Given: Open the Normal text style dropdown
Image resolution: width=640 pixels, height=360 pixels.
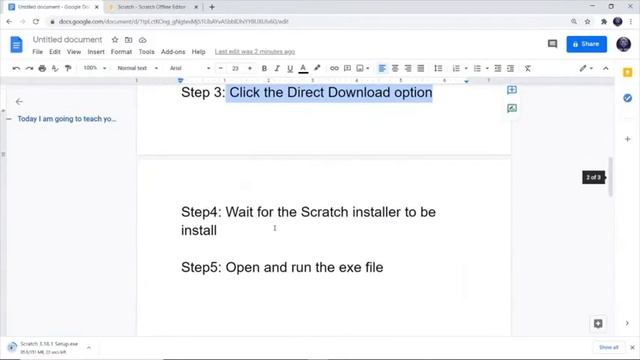Looking at the screenshot, I should pyautogui.click(x=138, y=68).
